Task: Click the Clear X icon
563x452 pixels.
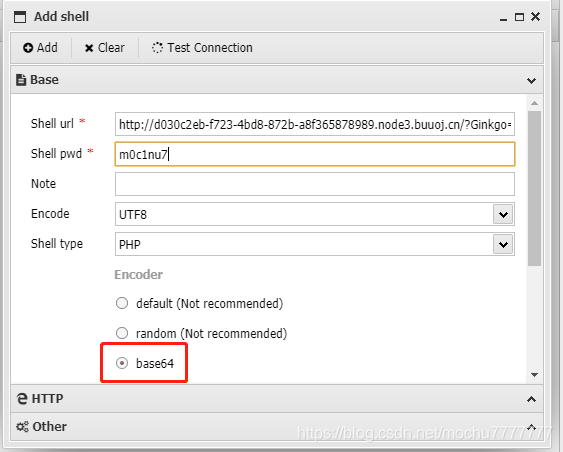Action: pyautogui.click(x=89, y=48)
